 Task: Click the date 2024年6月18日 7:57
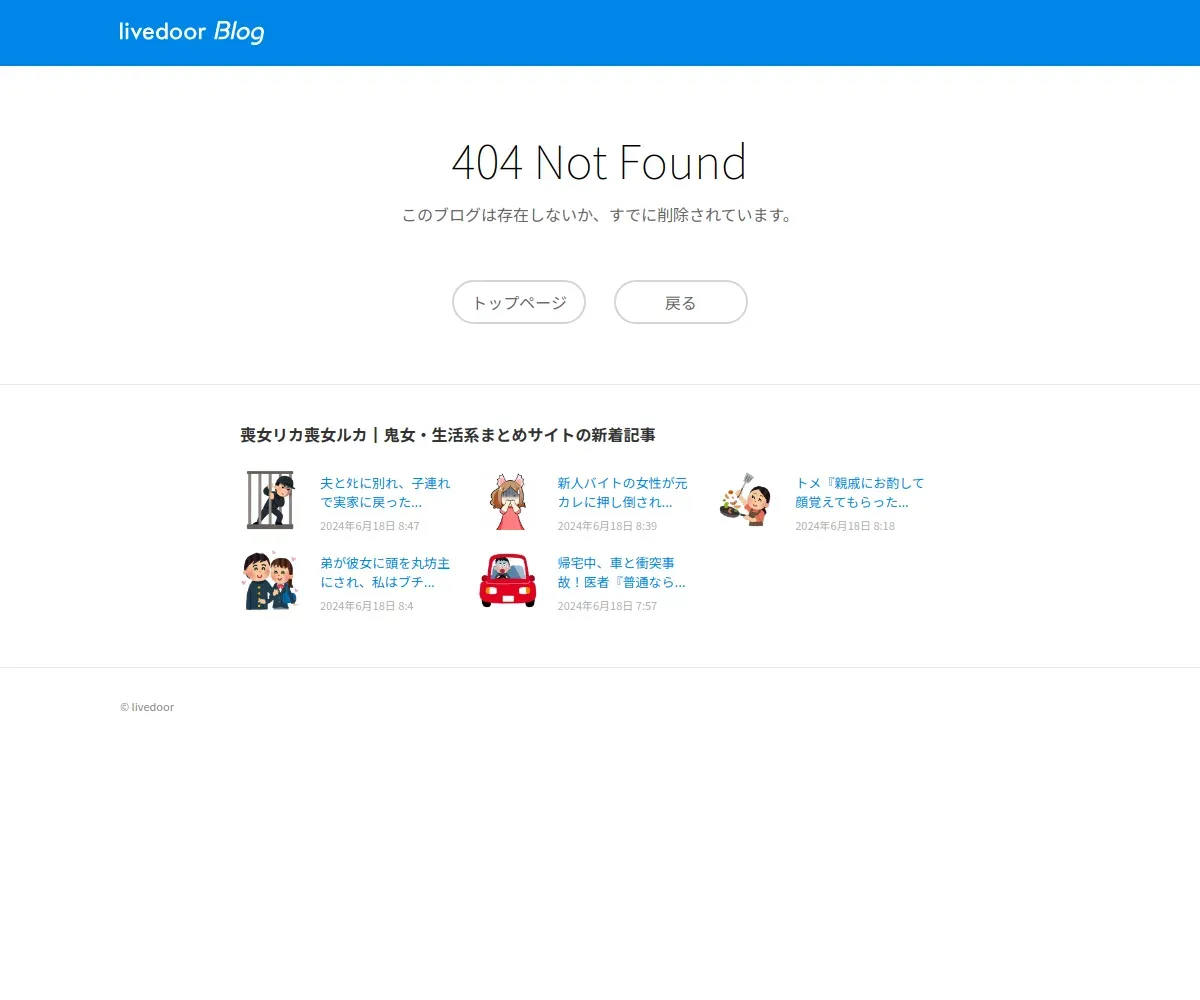pos(607,606)
